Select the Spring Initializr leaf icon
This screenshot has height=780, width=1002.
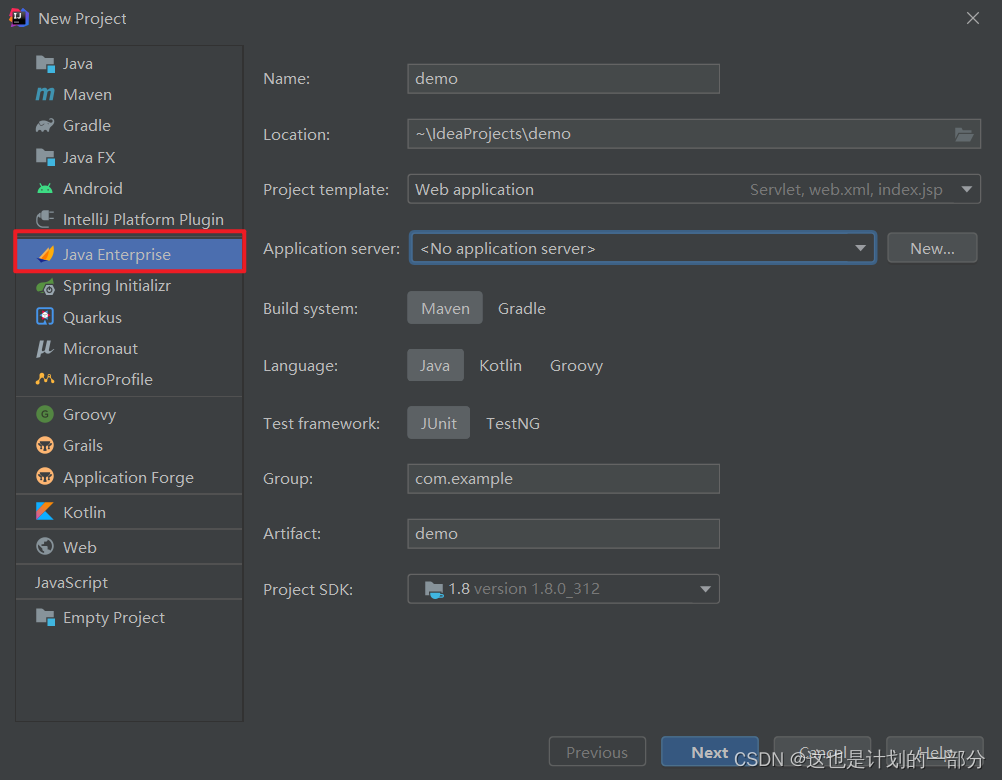pyautogui.click(x=45, y=286)
